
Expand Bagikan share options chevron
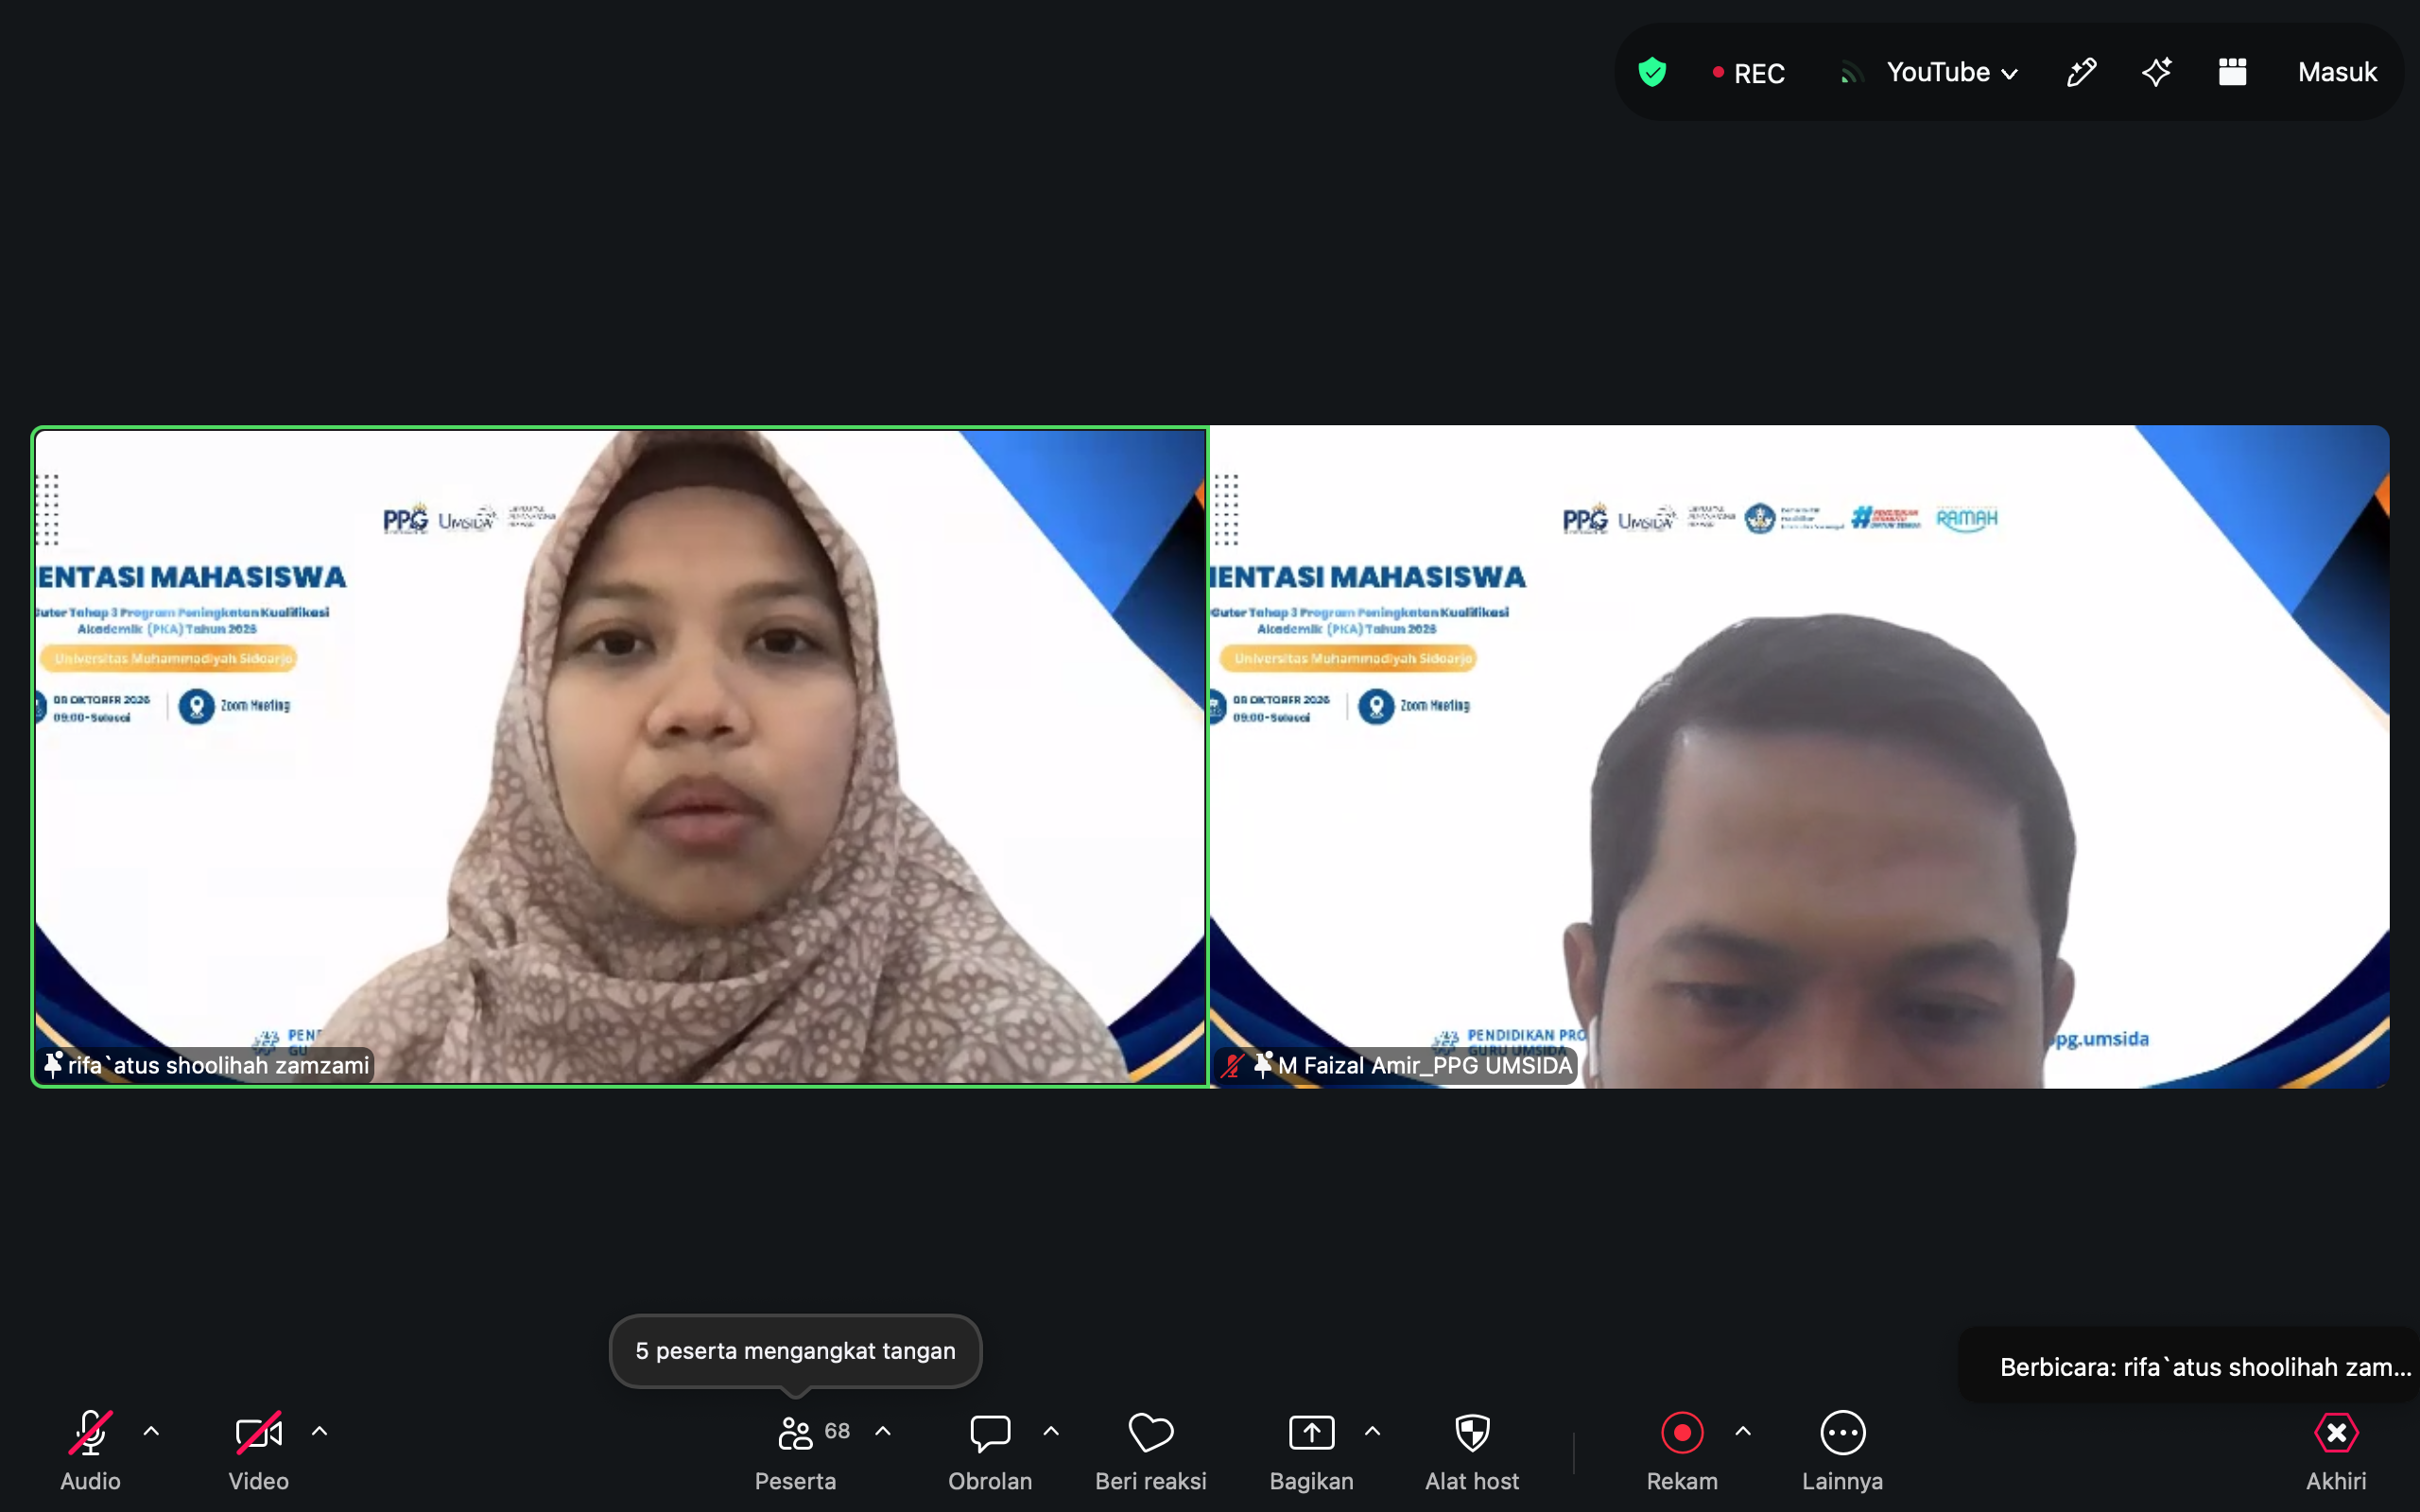coord(1373,1431)
